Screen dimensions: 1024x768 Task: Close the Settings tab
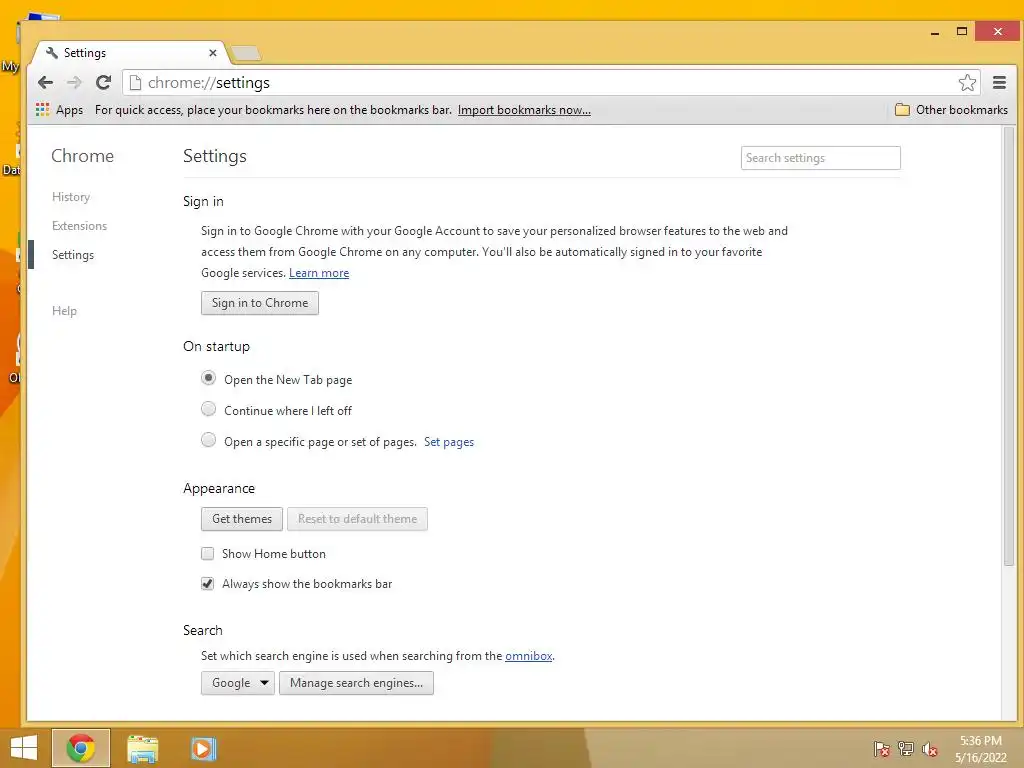(213, 53)
